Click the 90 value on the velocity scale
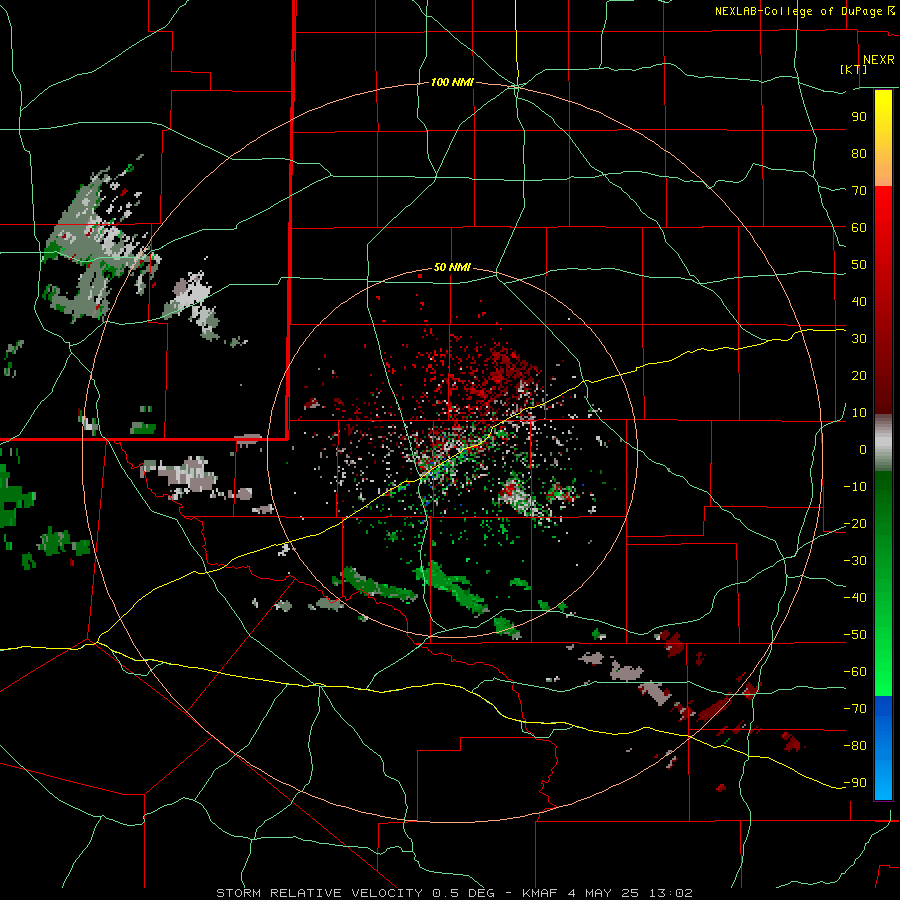The height and width of the screenshot is (900, 900). click(x=859, y=117)
